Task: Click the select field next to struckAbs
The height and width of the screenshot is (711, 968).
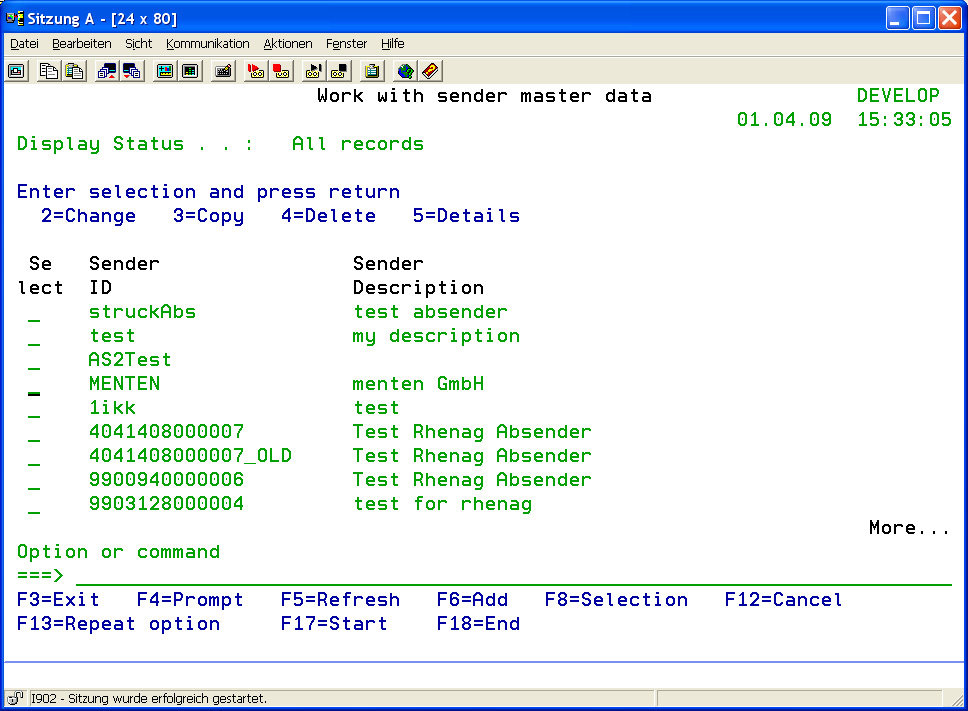Action: 34,313
